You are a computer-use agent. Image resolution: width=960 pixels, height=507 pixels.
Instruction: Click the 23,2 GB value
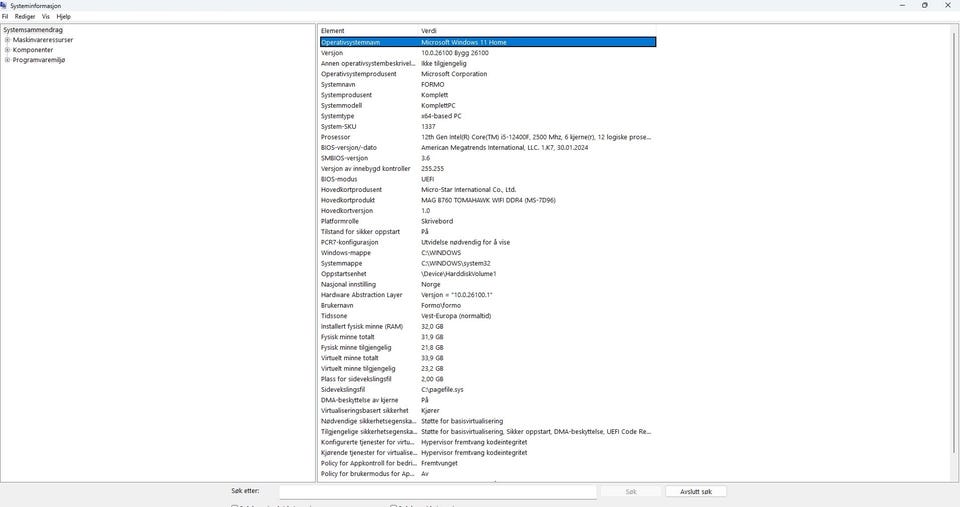pyautogui.click(x=432, y=369)
